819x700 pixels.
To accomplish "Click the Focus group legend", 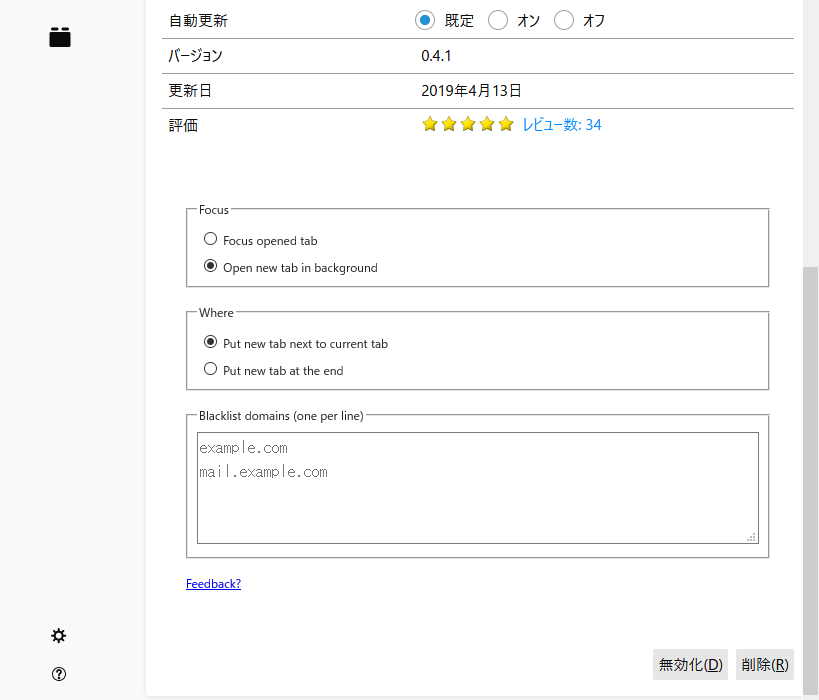I will (214, 210).
